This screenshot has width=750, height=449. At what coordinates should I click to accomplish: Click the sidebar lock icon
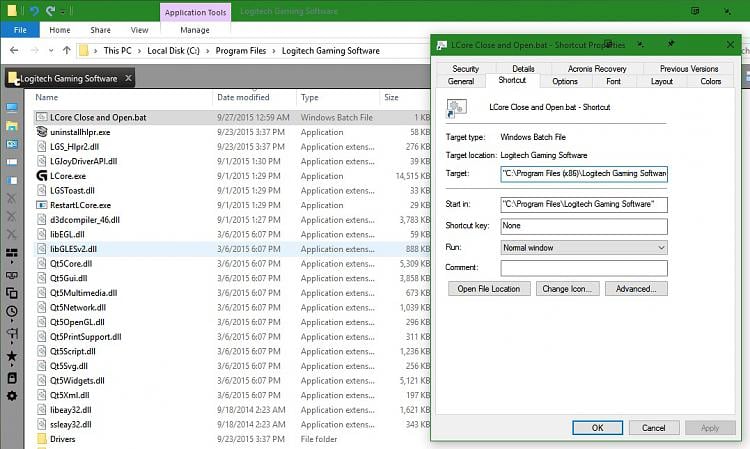12,378
